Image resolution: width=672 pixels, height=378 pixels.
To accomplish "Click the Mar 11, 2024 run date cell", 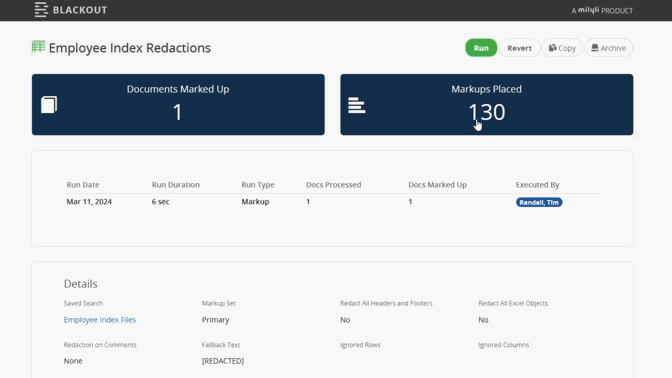I will 89,201.
